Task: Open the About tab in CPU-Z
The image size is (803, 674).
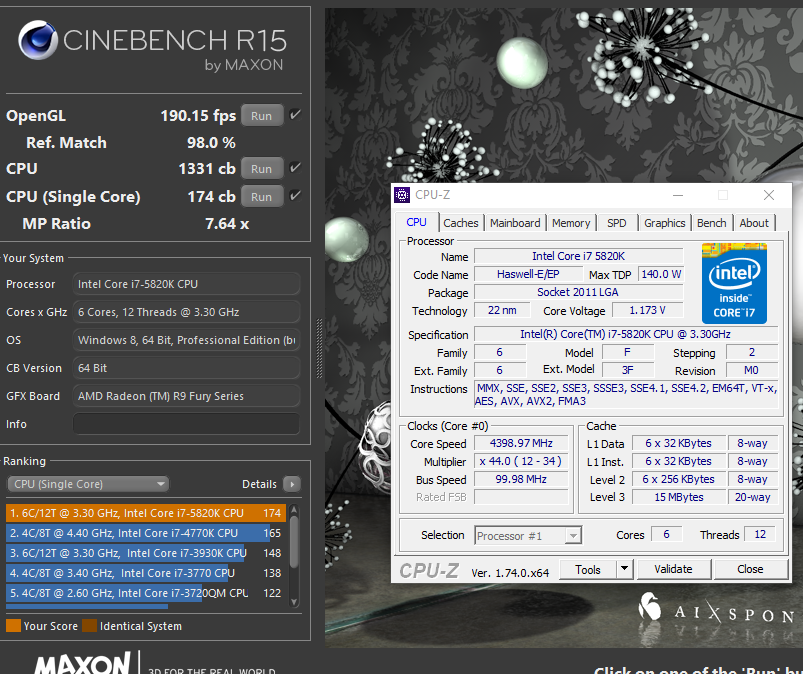Action: [x=754, y=223]
